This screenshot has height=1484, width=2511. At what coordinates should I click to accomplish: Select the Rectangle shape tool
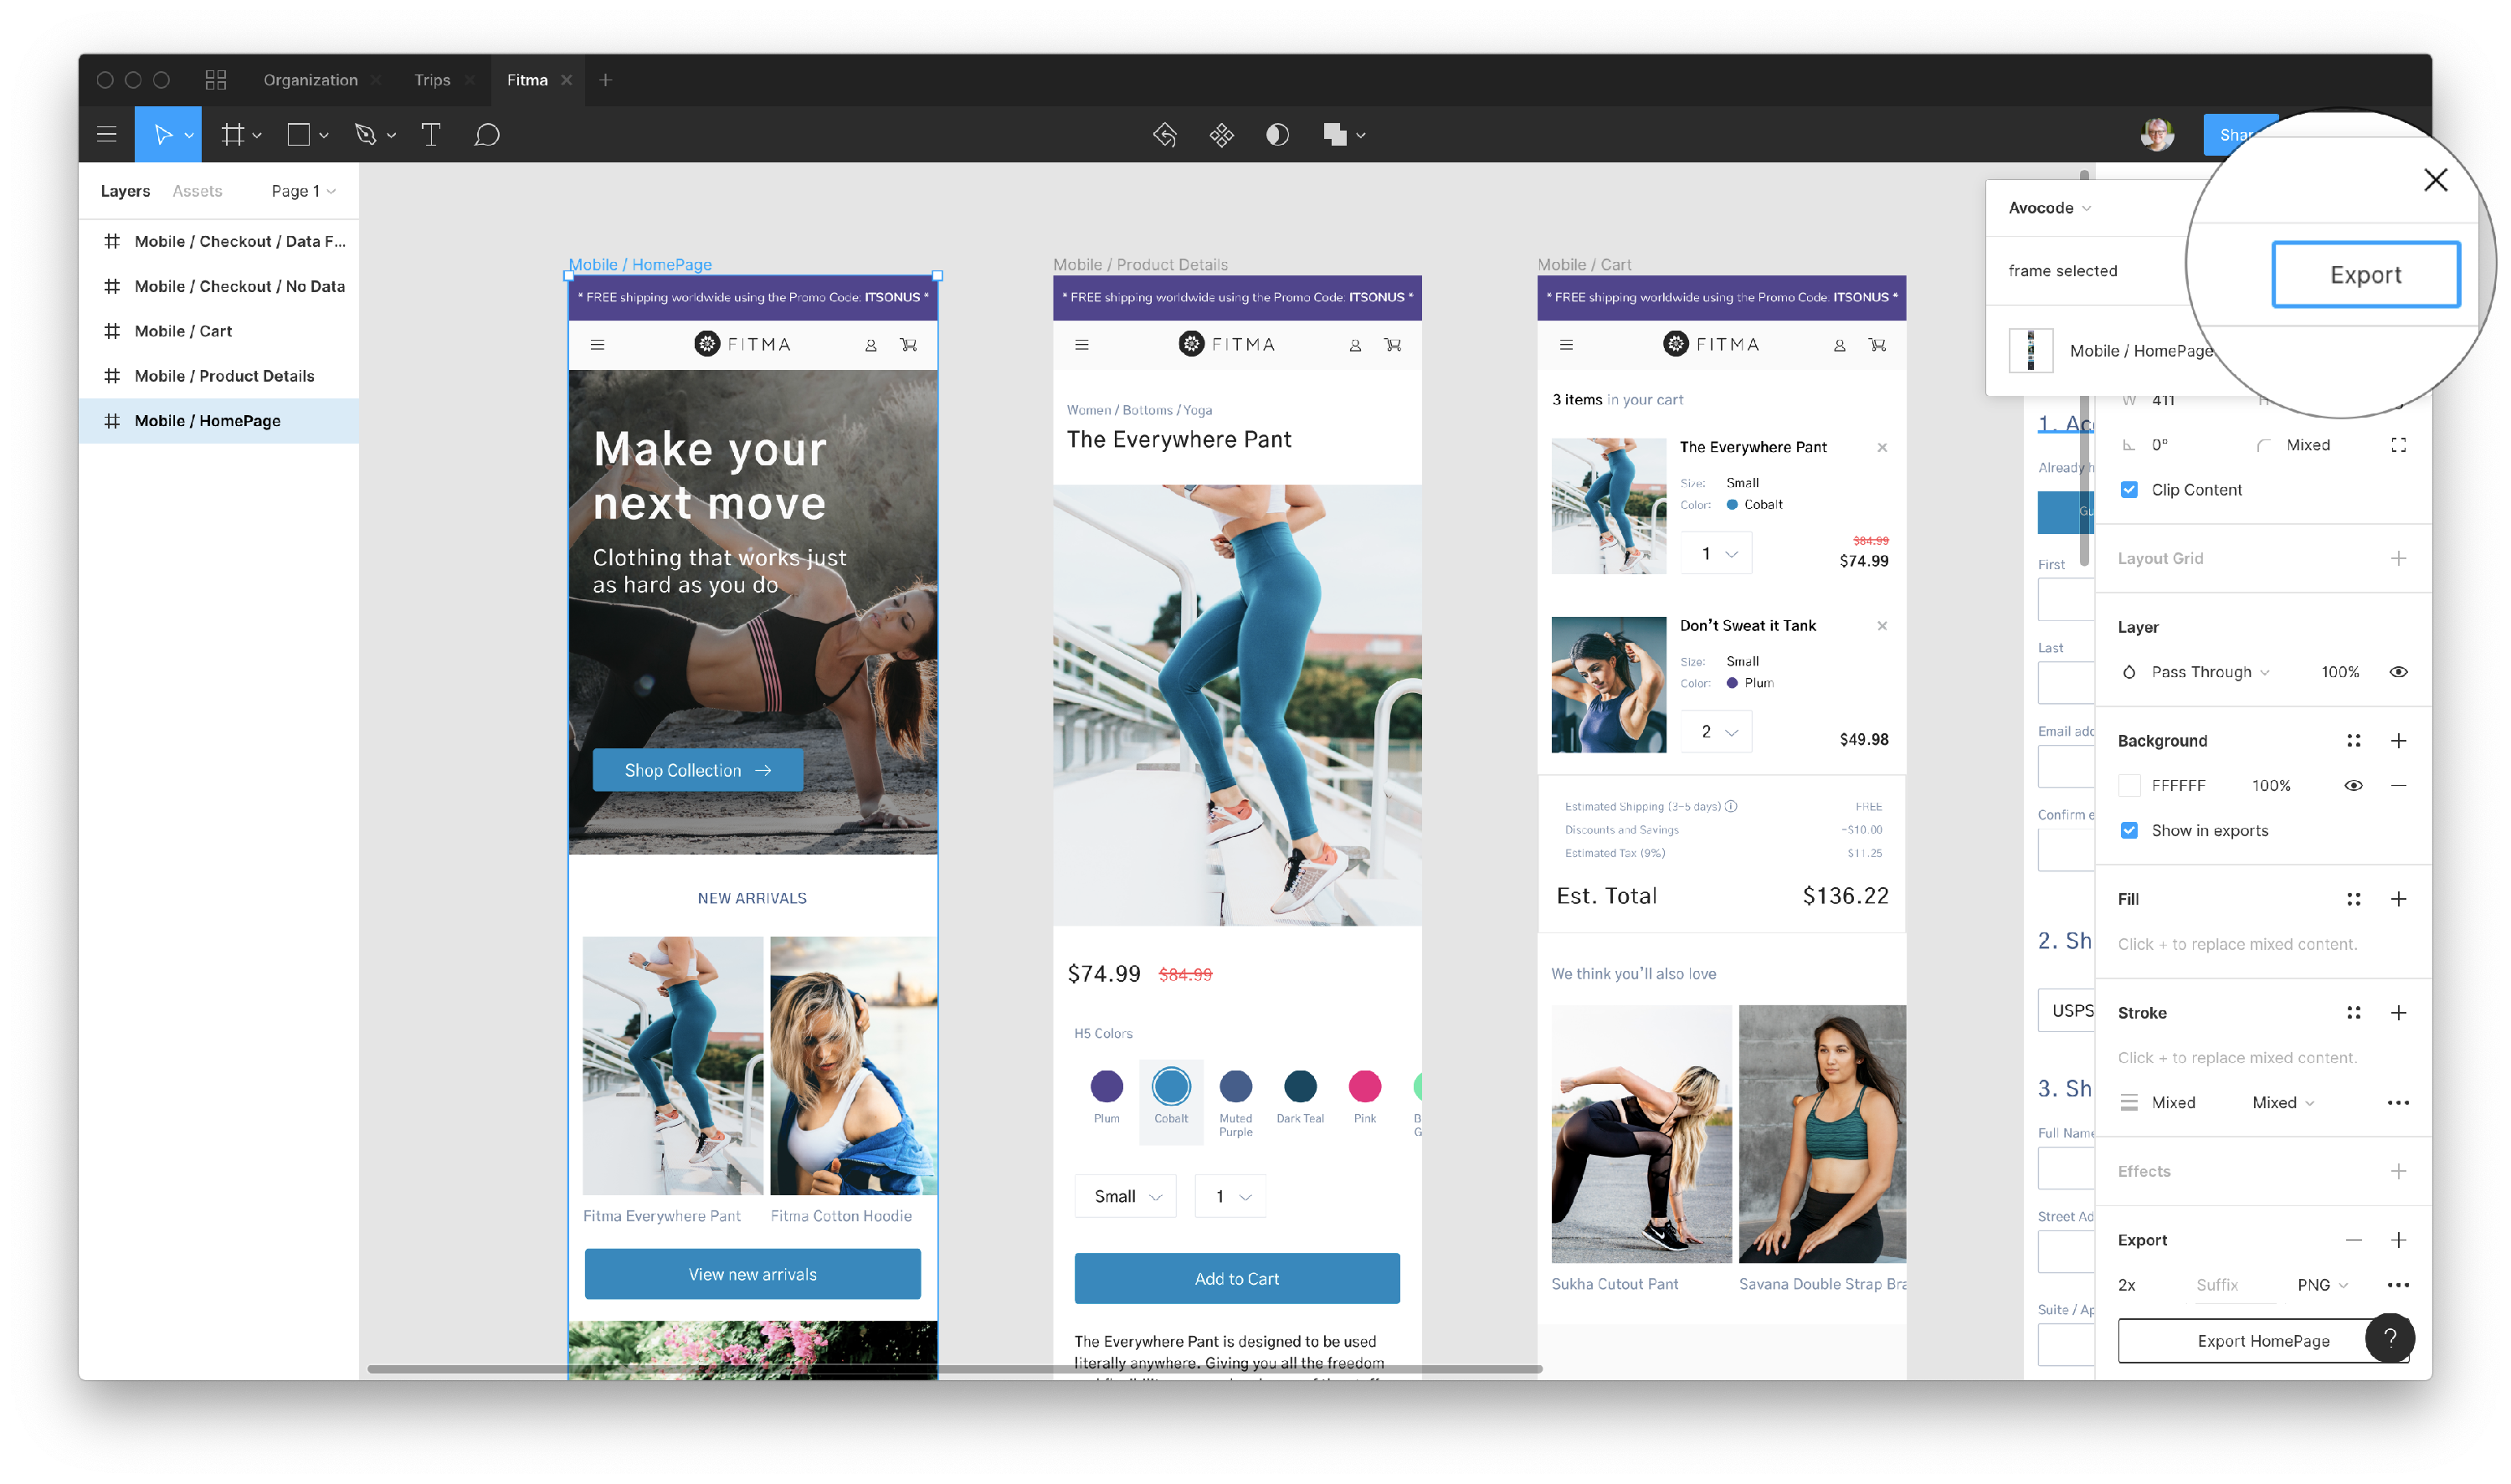[x=298, y=135]
